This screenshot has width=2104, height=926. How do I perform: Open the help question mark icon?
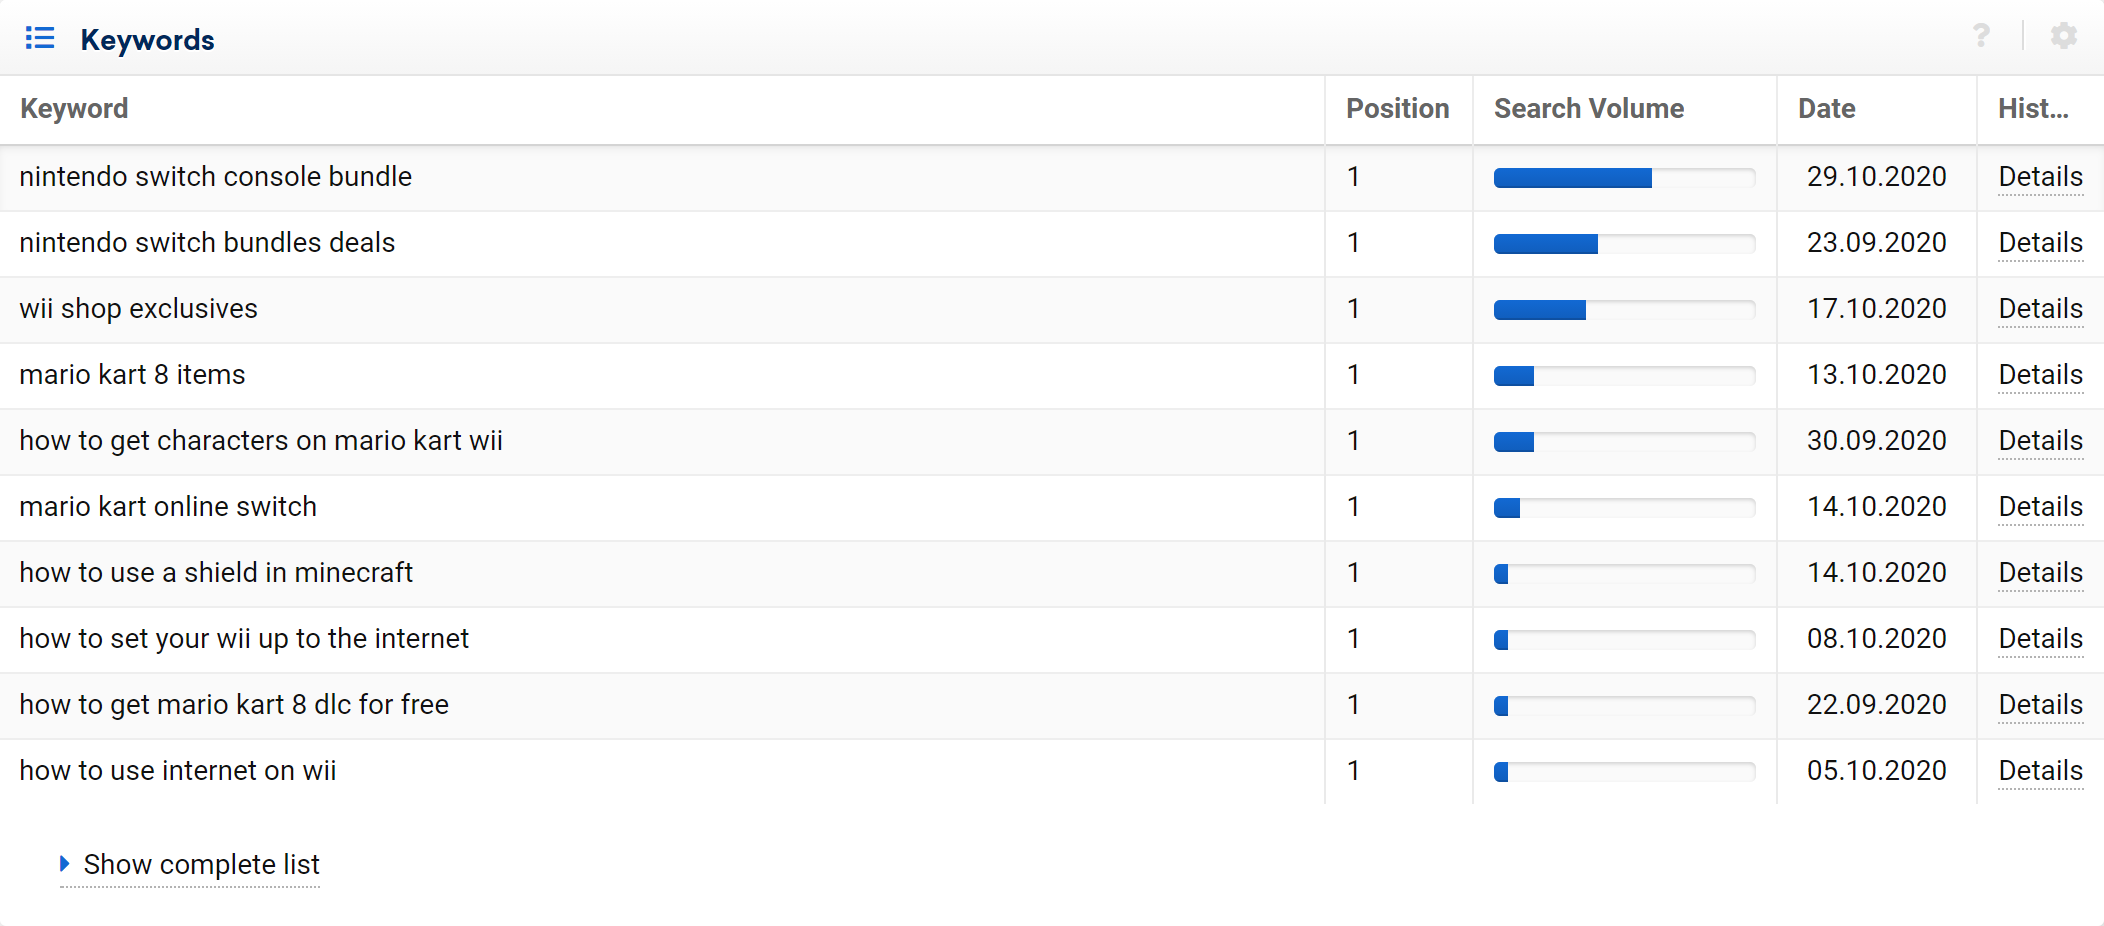[1980, 36]
